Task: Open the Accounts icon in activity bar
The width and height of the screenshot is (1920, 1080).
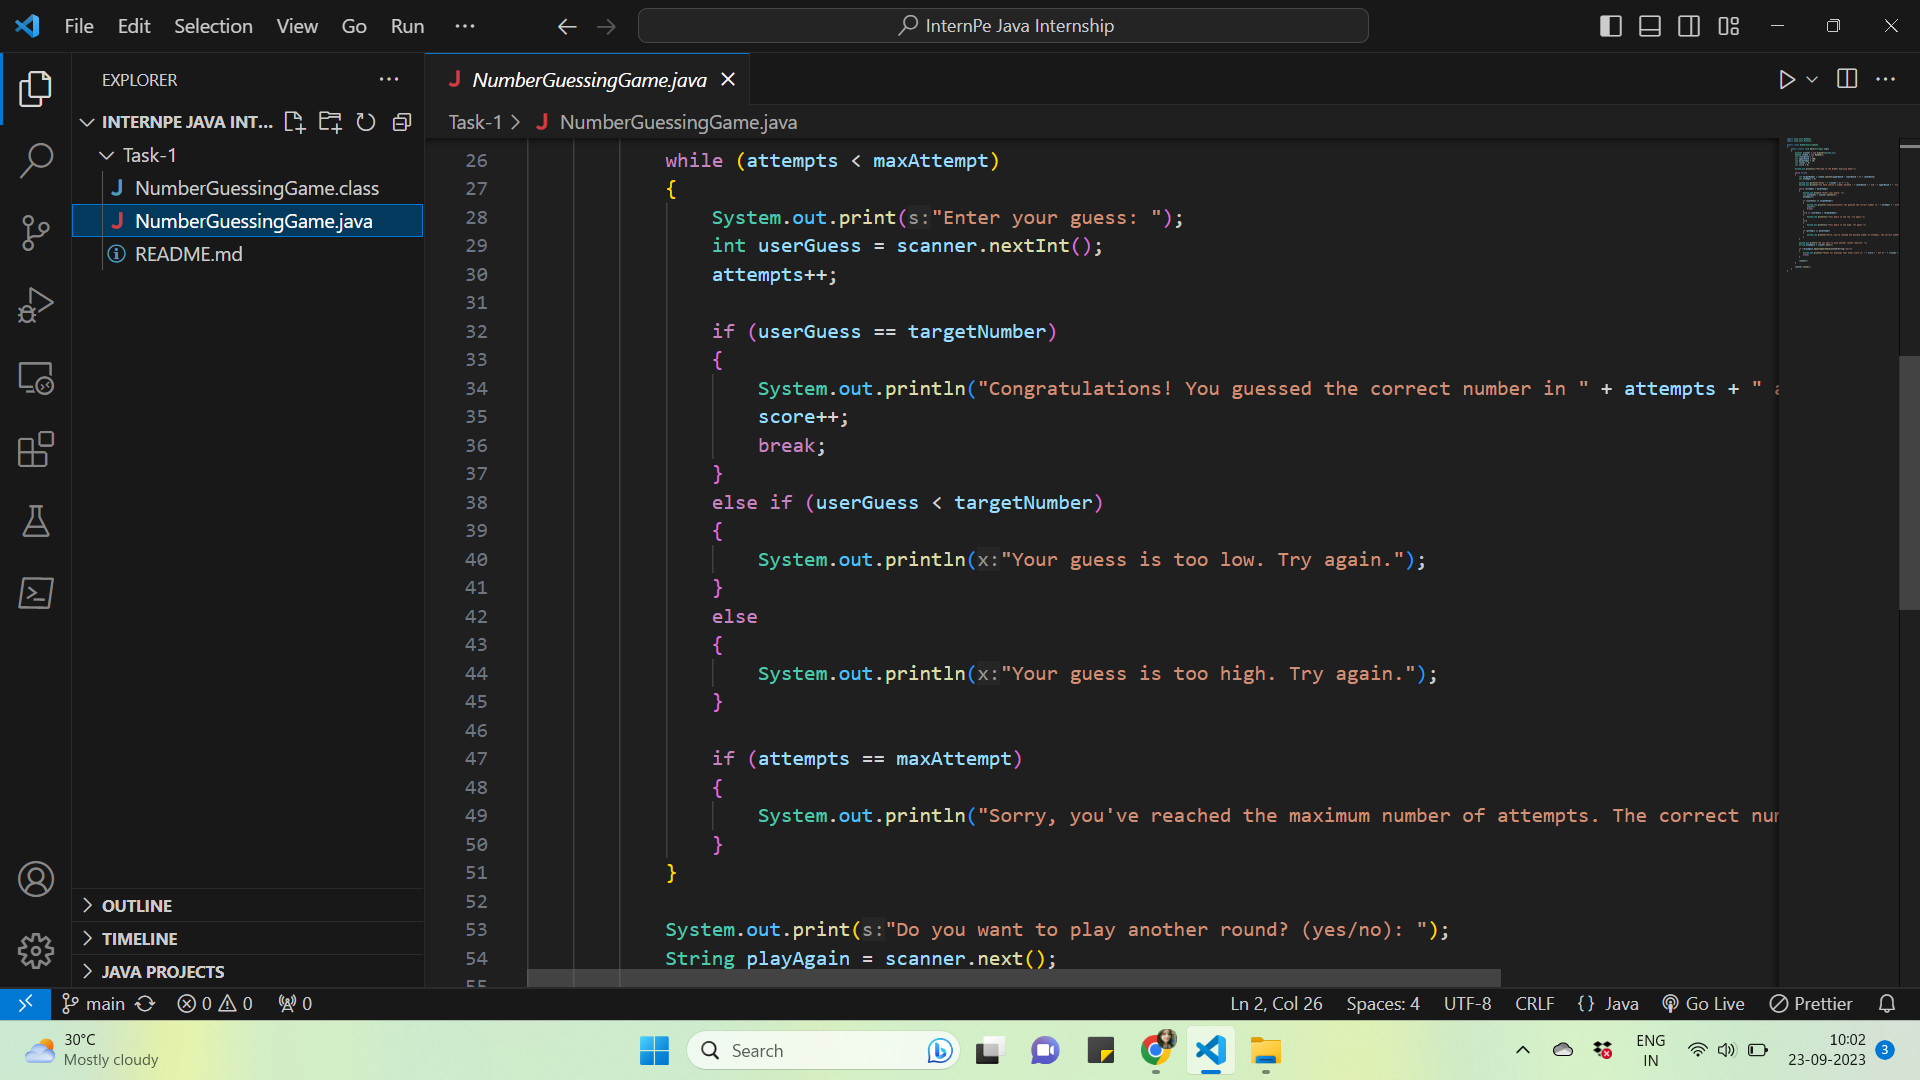Action: pos(36,879)
